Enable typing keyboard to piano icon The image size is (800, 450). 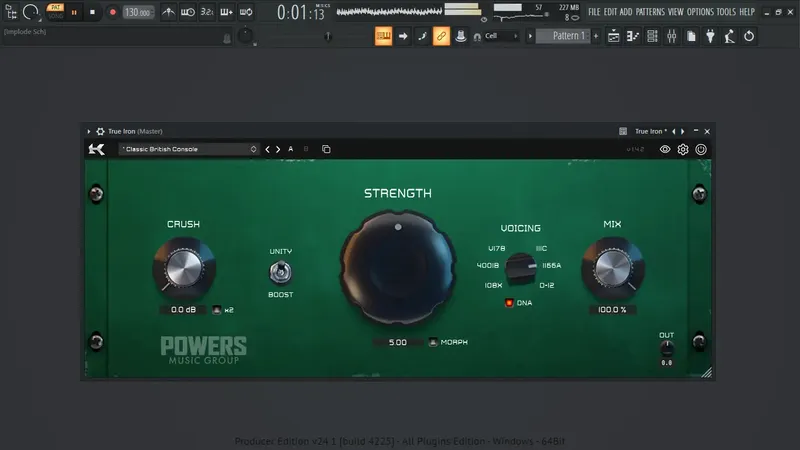(383, 36)
